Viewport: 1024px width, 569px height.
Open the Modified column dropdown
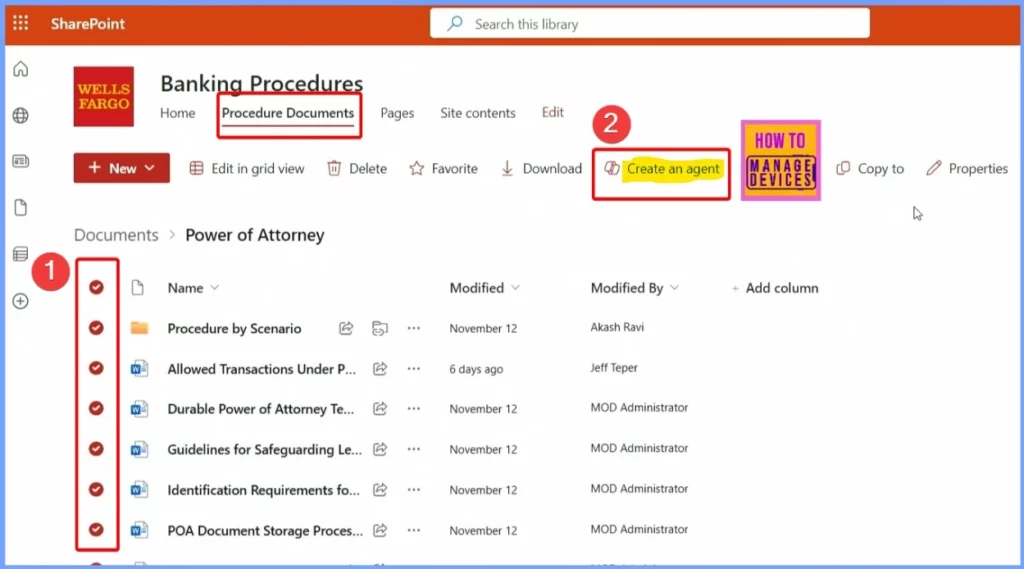pos(484,288)
